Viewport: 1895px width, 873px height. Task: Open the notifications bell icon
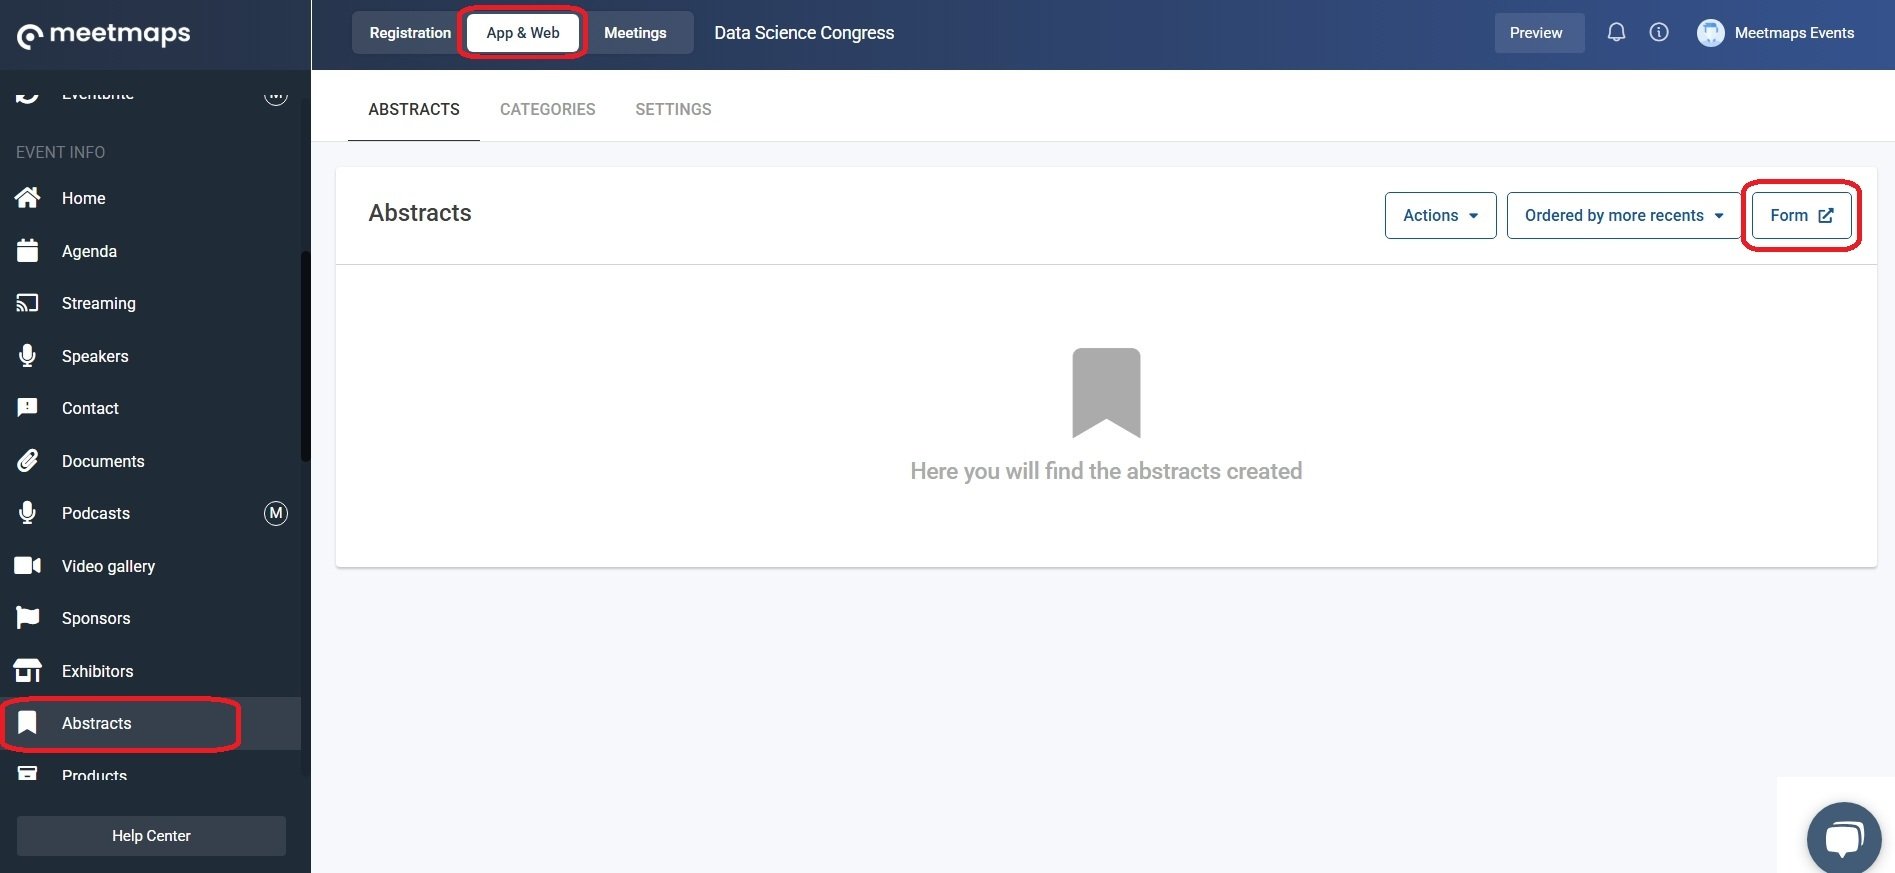pyautogui.click(x=1616, y=32)
